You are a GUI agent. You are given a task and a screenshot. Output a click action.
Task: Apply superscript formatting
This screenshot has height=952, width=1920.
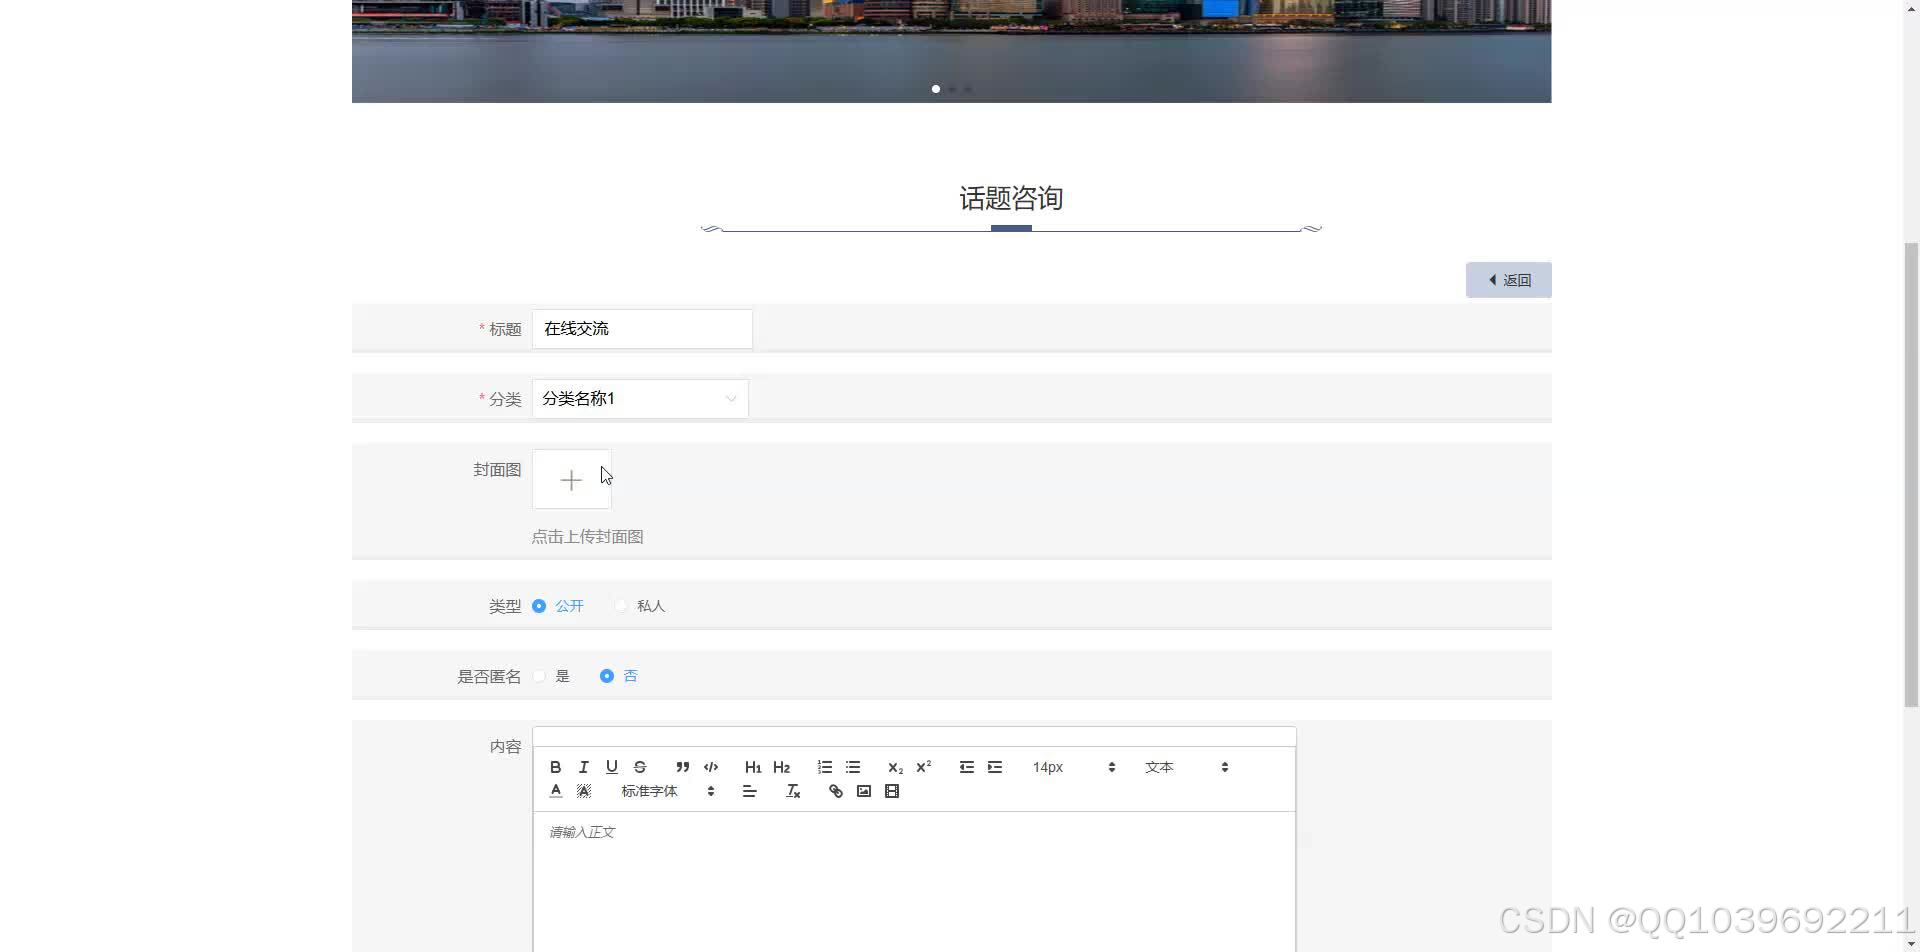[923, 767]
